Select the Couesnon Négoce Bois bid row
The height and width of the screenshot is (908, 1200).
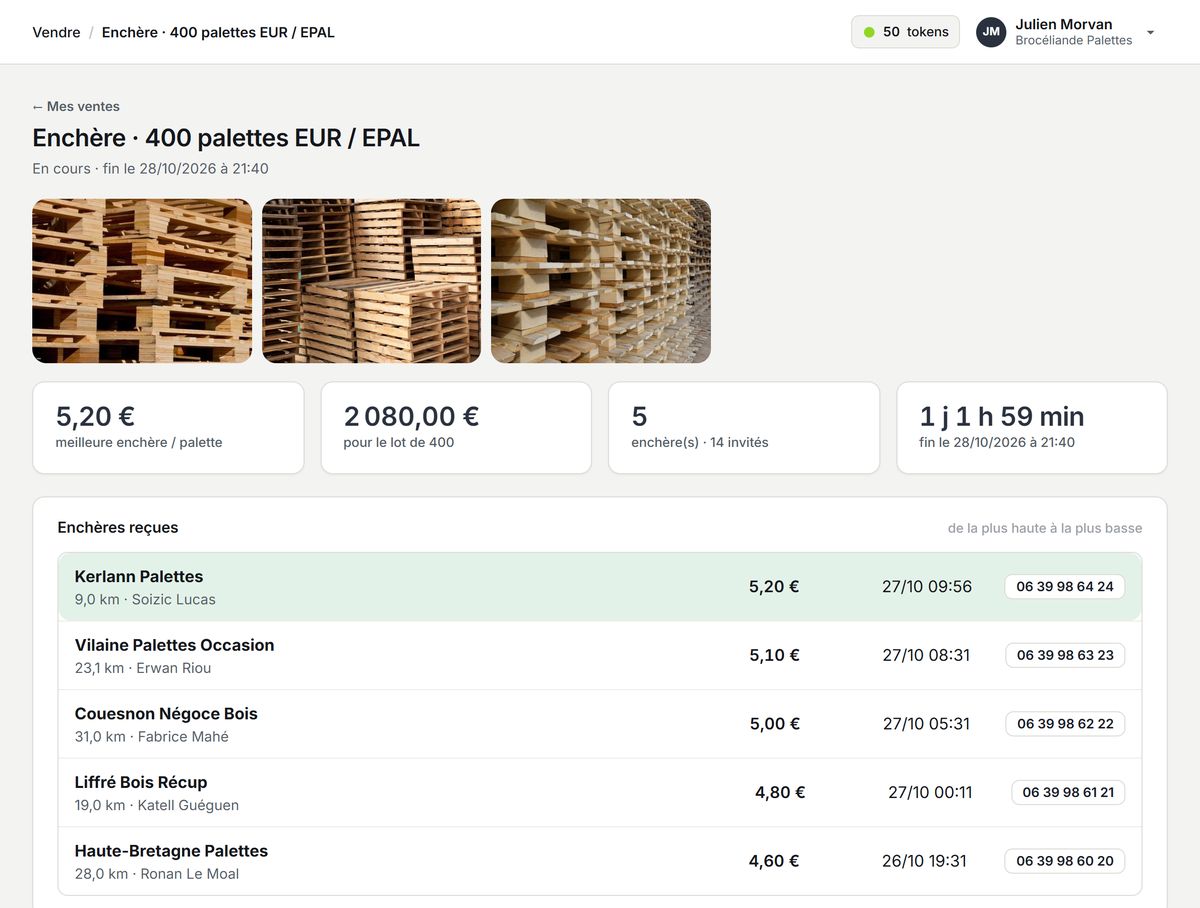click(x=600, y=724)
